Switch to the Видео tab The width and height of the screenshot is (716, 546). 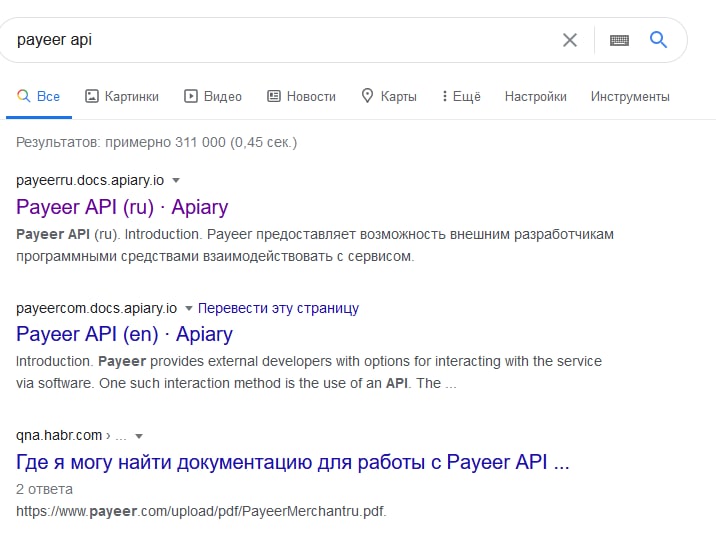tap(222, 97)
